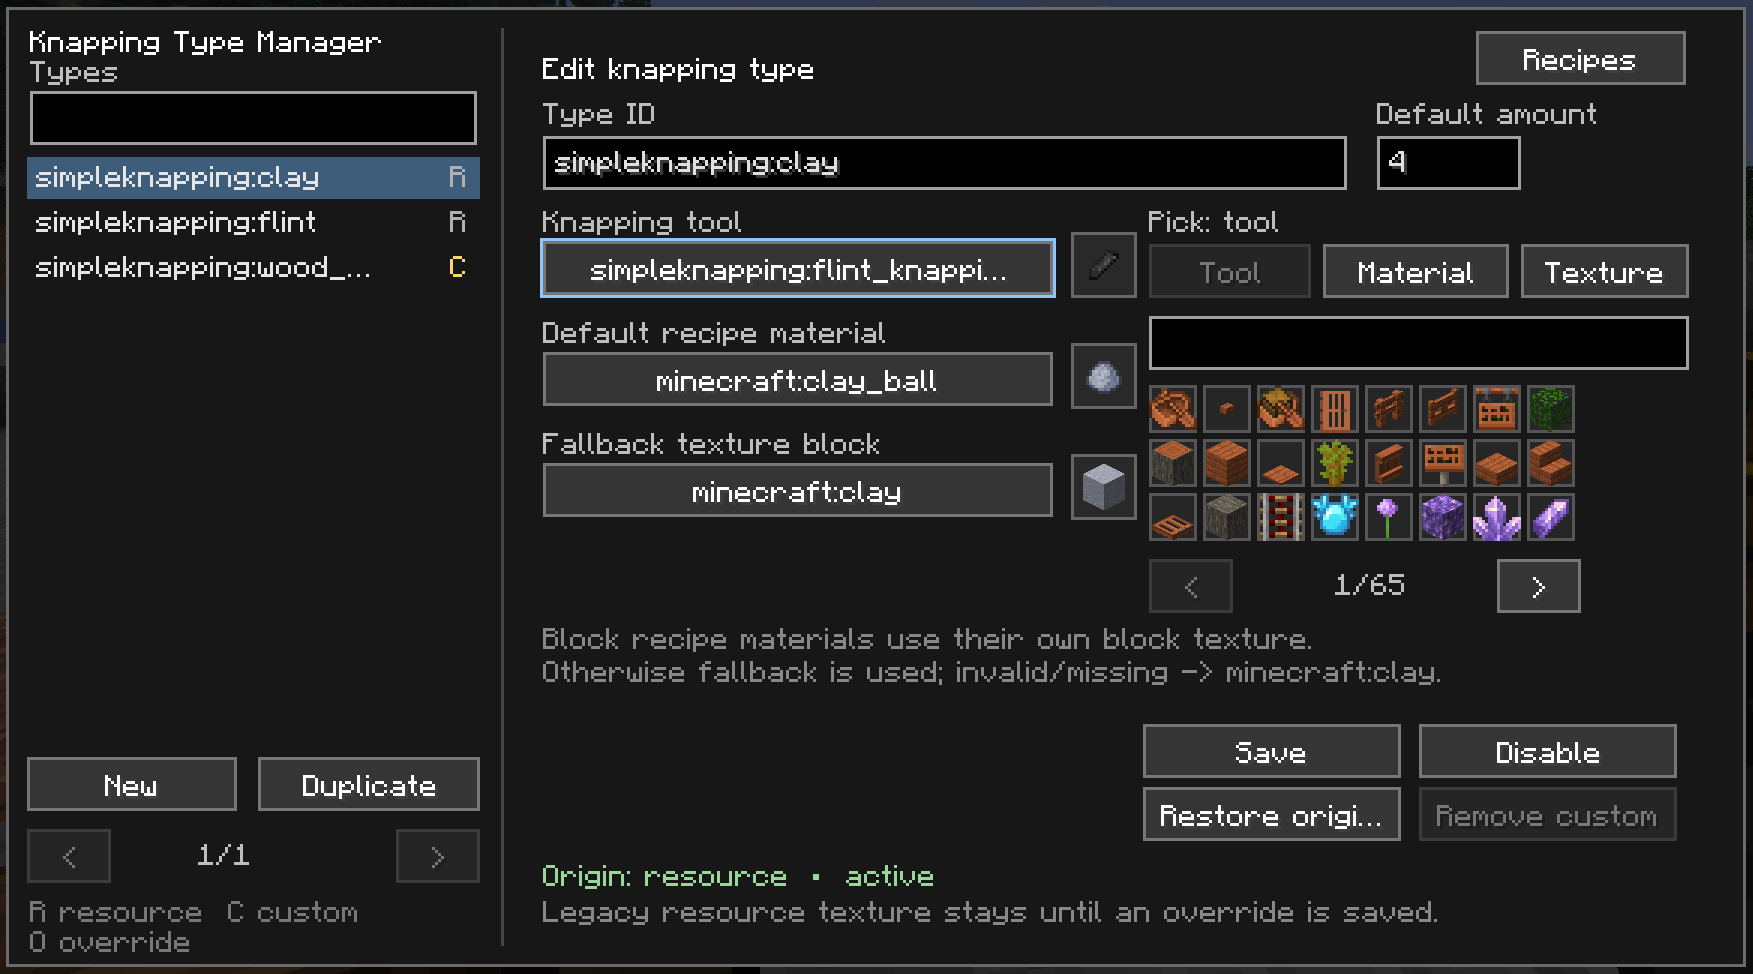Pick the acacia stairs item

[1551, 463]
